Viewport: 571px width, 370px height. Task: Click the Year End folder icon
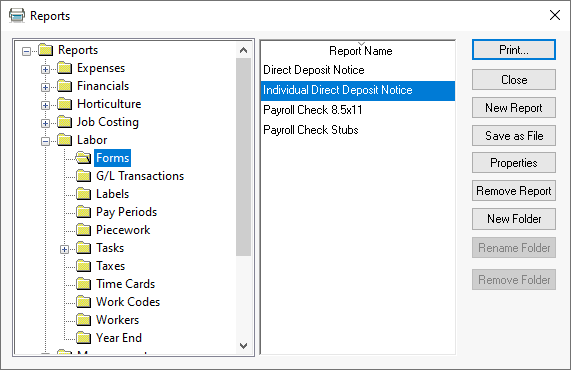click(83, 338)
